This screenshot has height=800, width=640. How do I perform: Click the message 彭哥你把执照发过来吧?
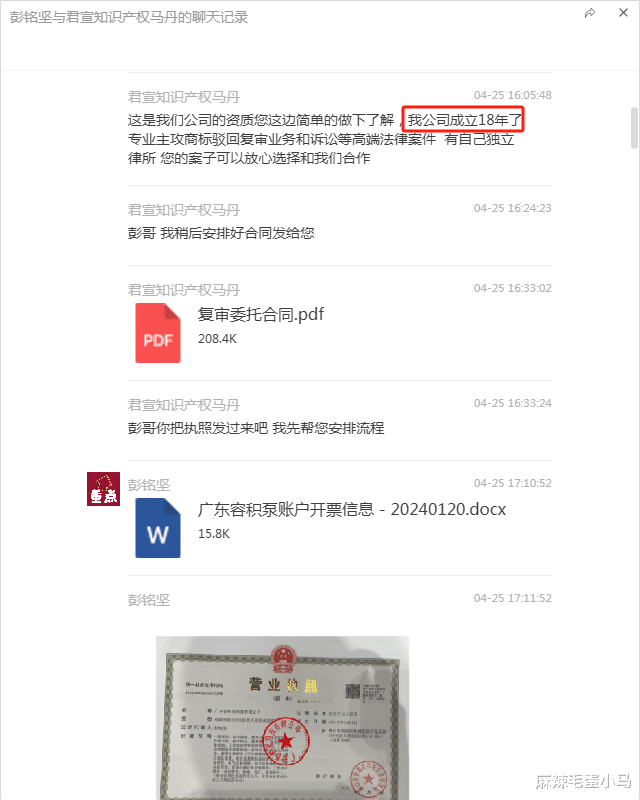[256, 428]
